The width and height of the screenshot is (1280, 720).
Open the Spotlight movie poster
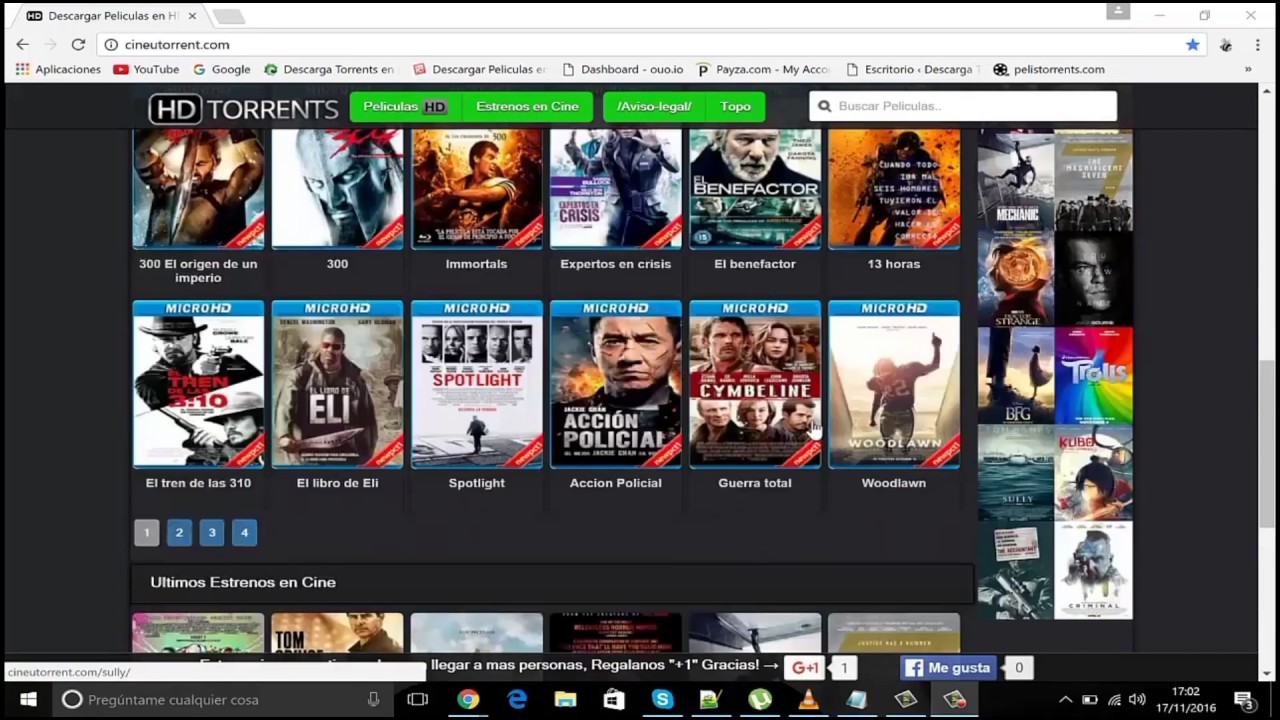click(x=476, y=384)
